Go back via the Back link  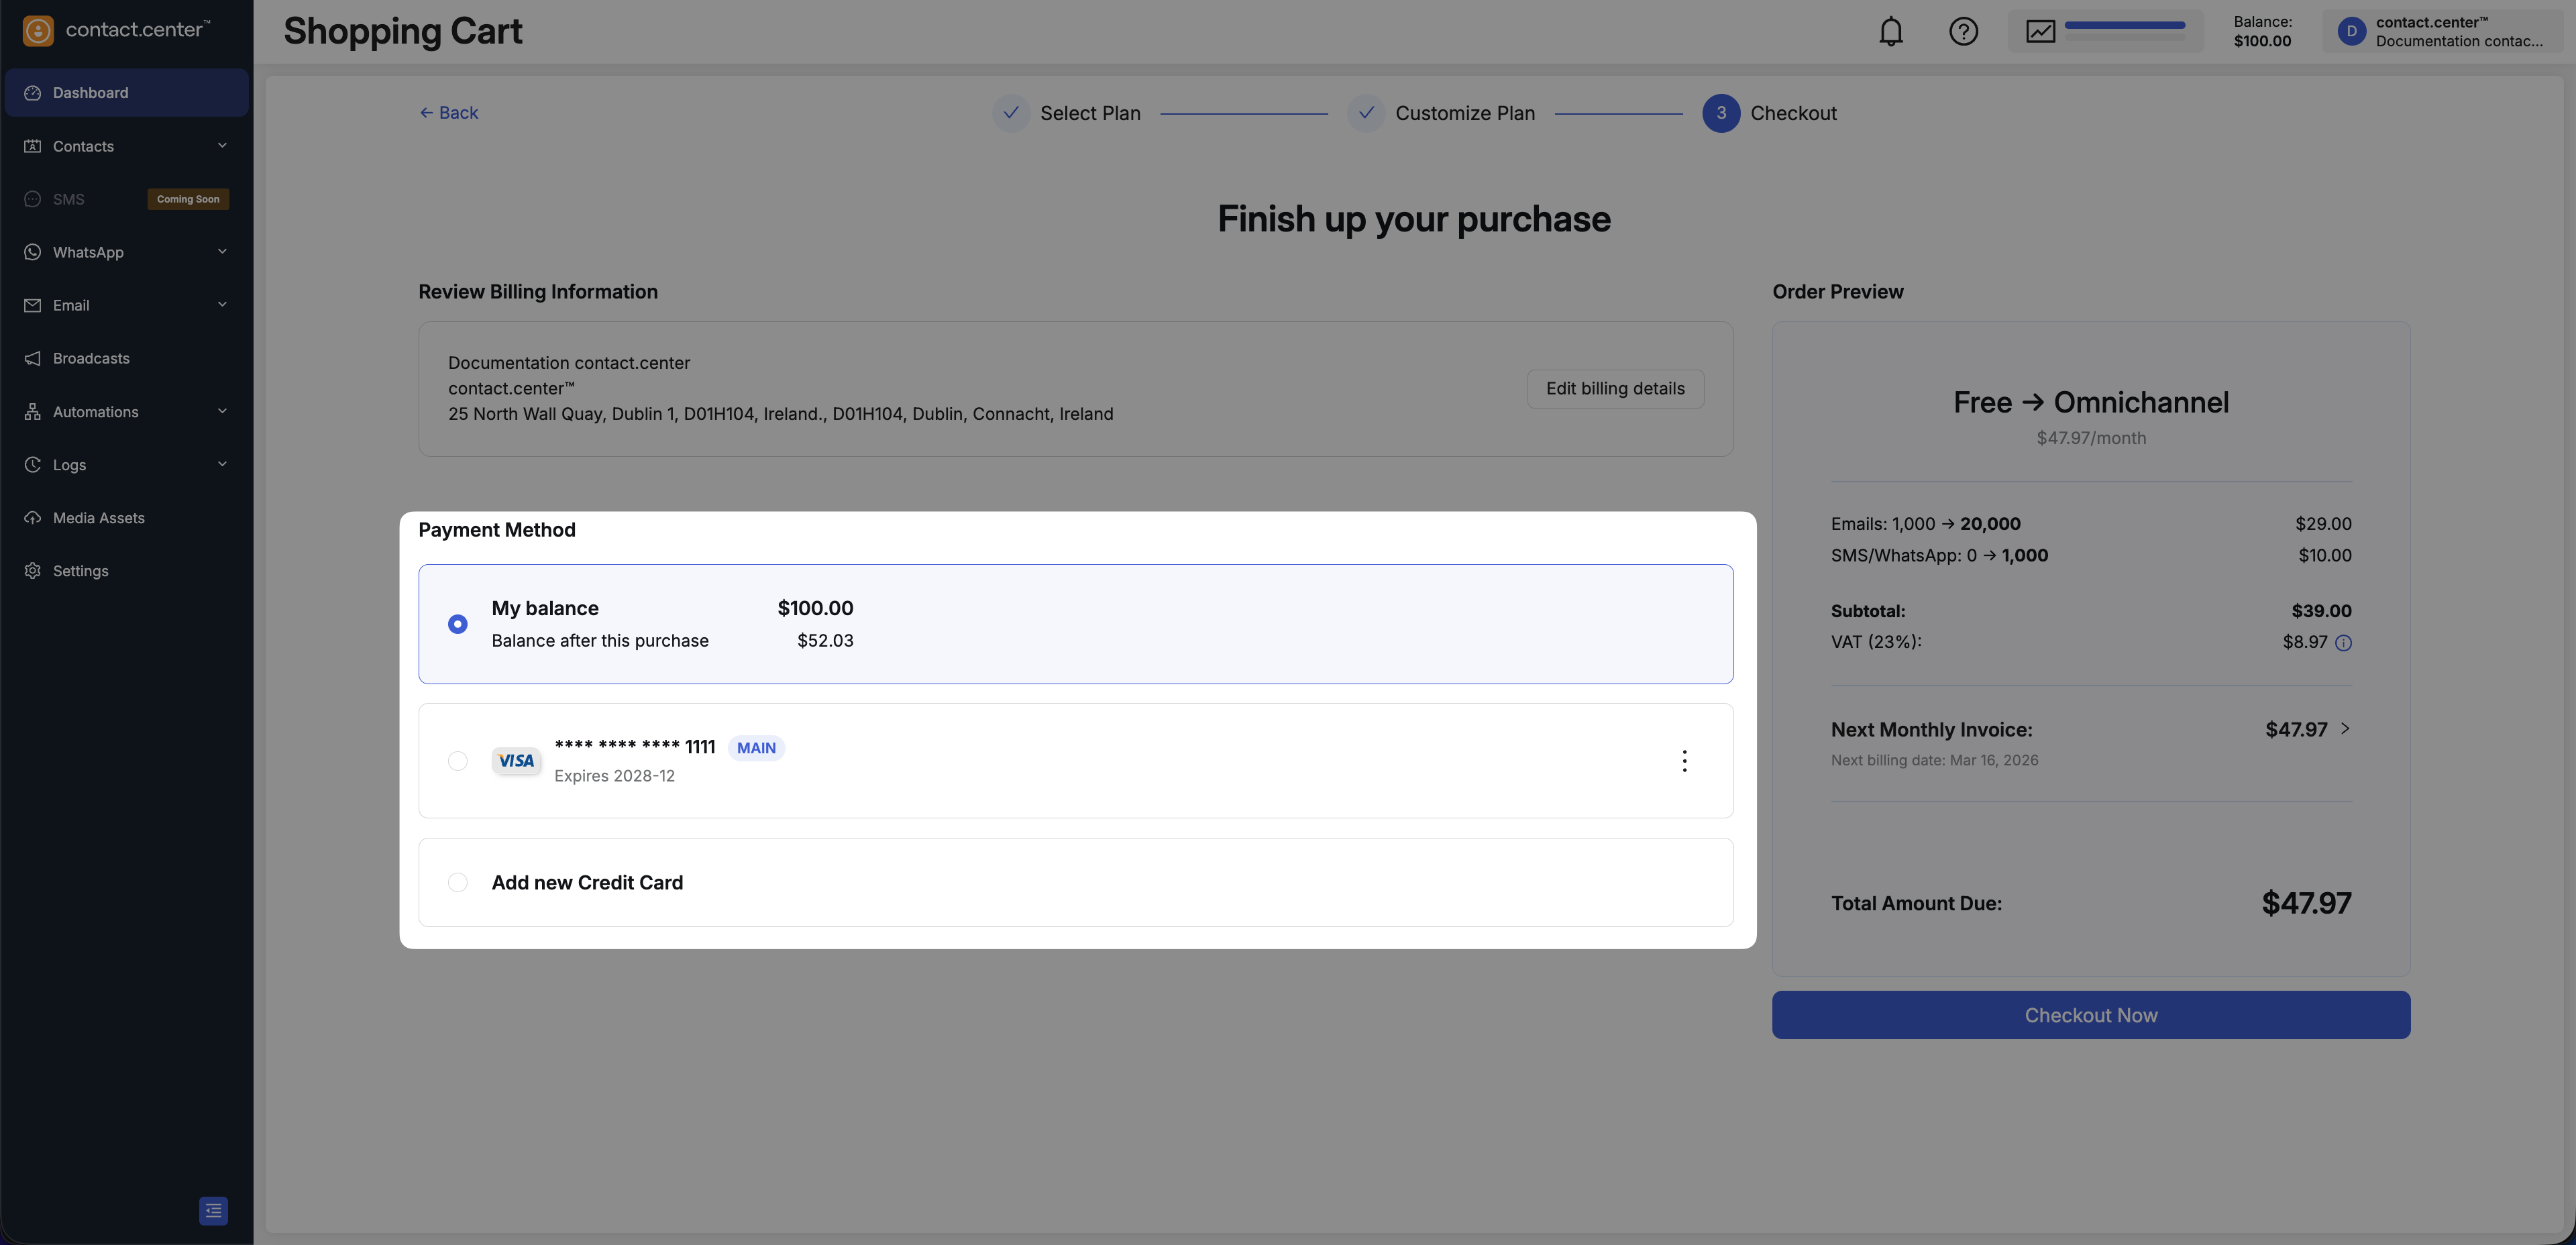click(x=449, y=113)
